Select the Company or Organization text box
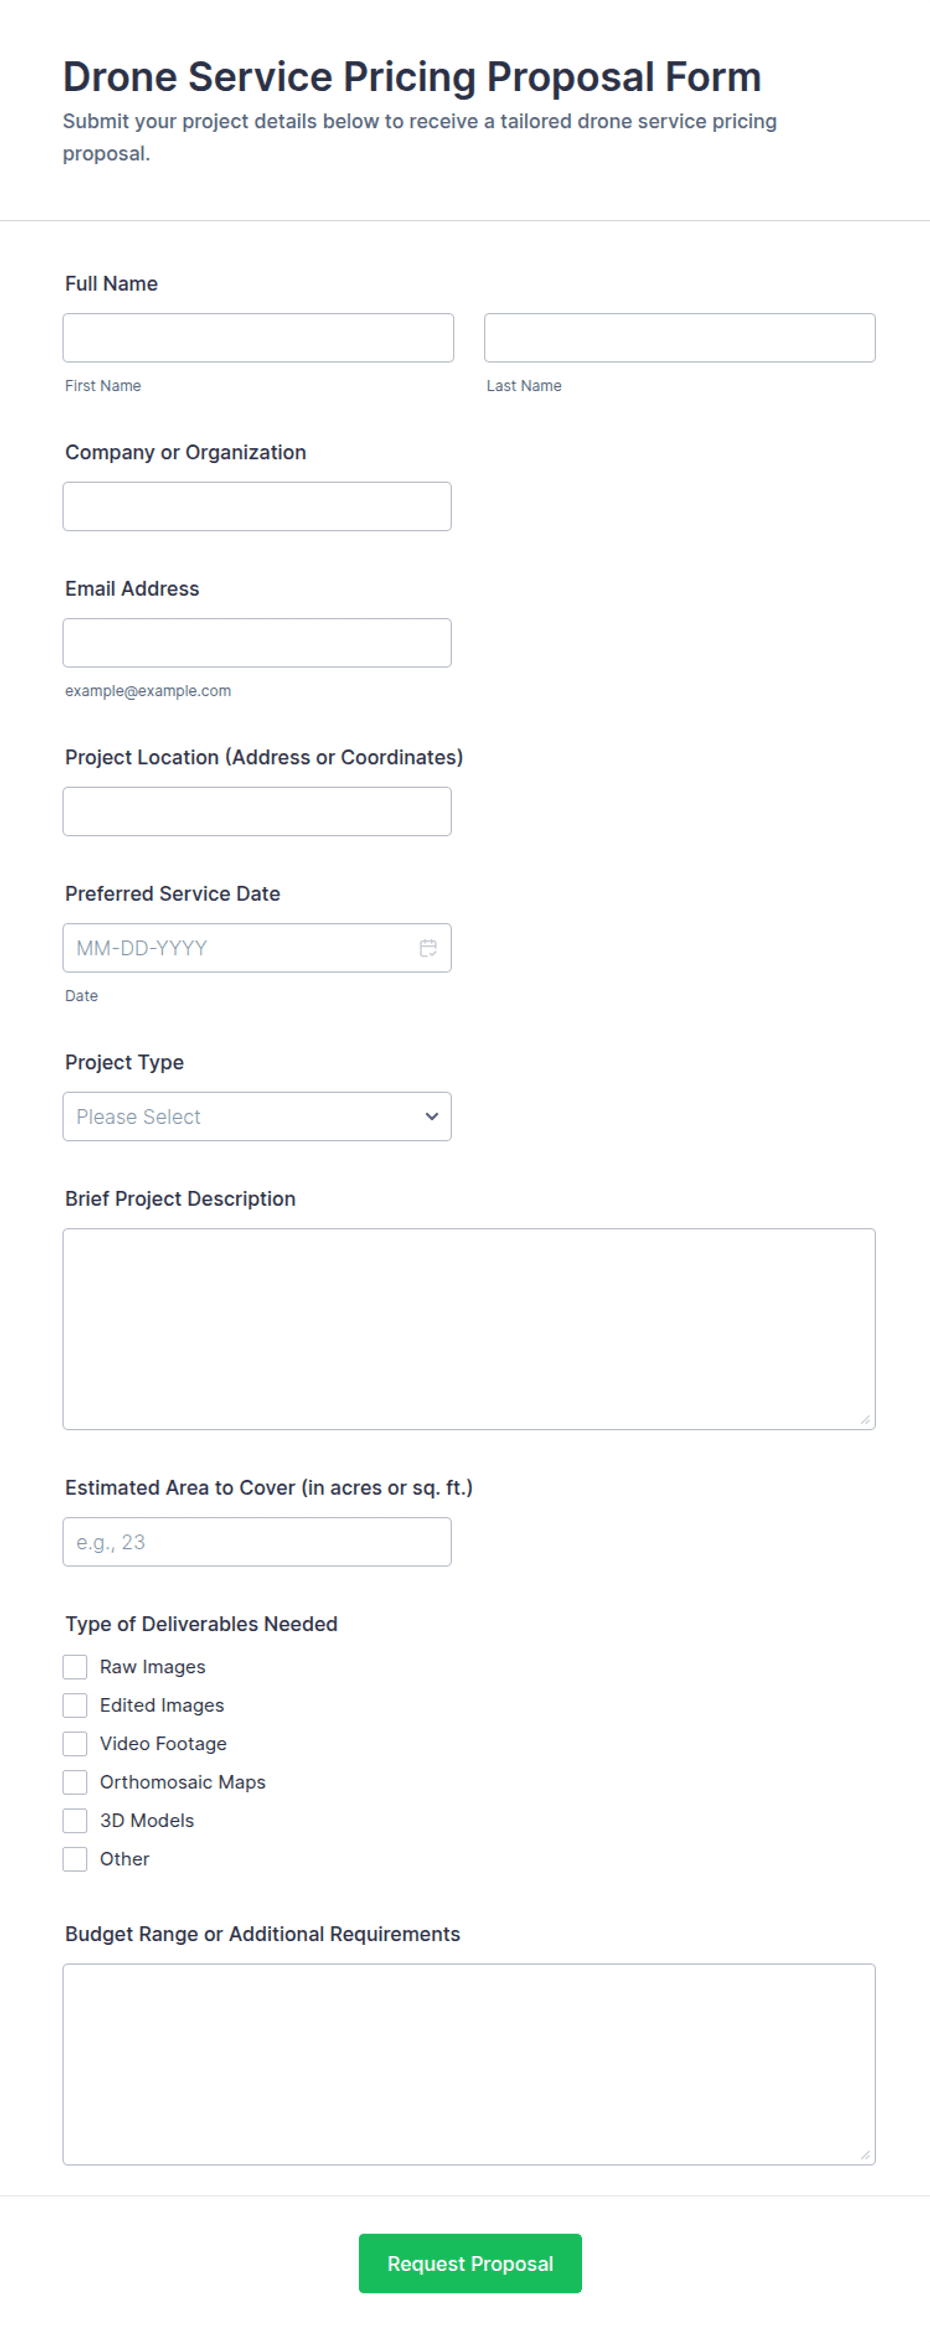 (257, 507)
